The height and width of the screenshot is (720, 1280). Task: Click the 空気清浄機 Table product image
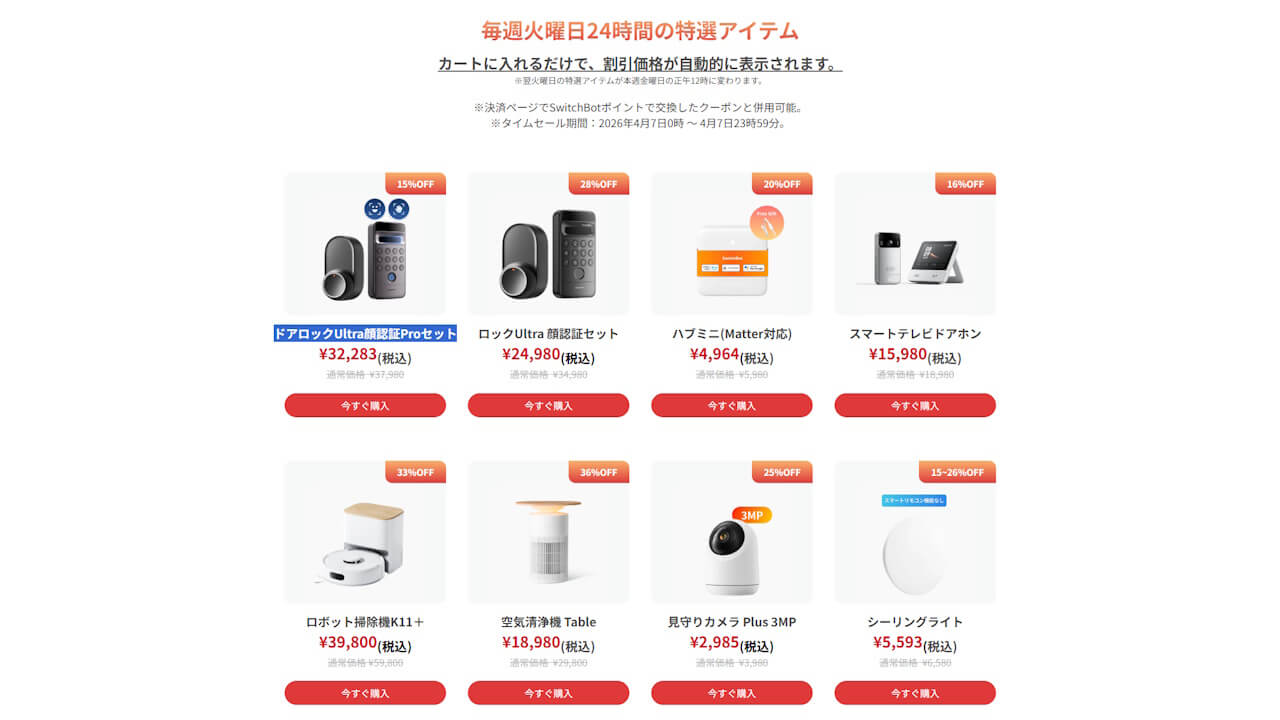(x=548, y=532)
